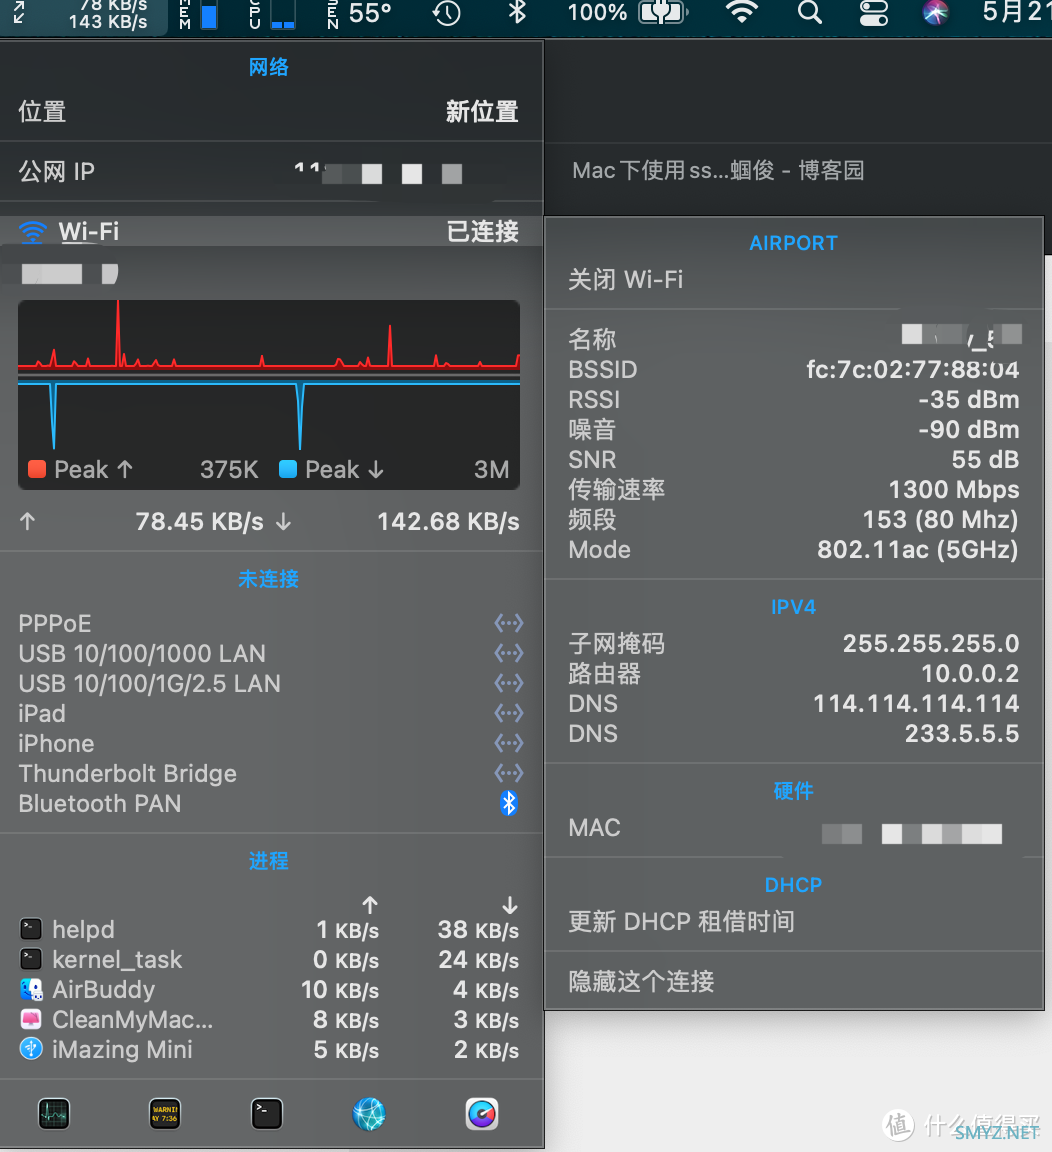Open iStat Menus app icon

(x=482, y=1114)
